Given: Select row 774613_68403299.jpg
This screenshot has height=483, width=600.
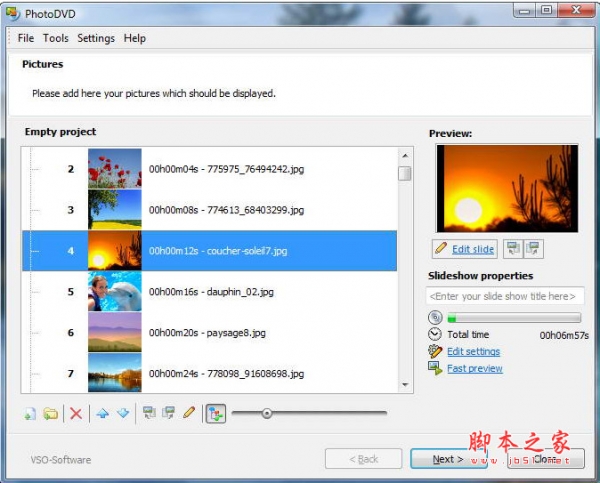Looking at the screenshot, I should tap(210, 210).
